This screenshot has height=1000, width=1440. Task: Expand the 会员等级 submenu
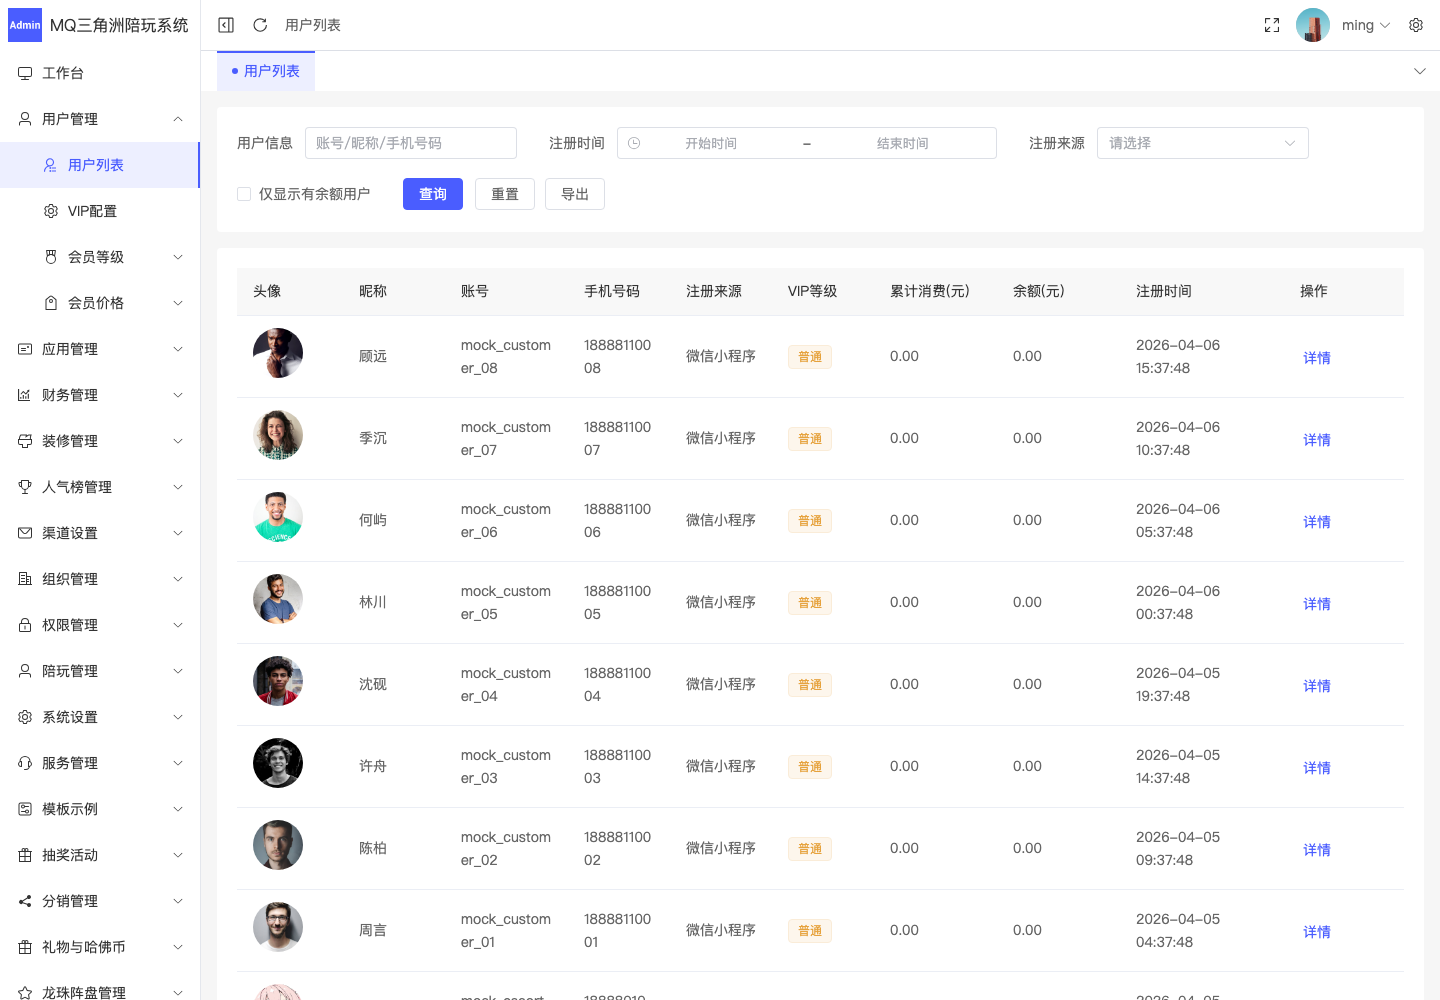100,257
